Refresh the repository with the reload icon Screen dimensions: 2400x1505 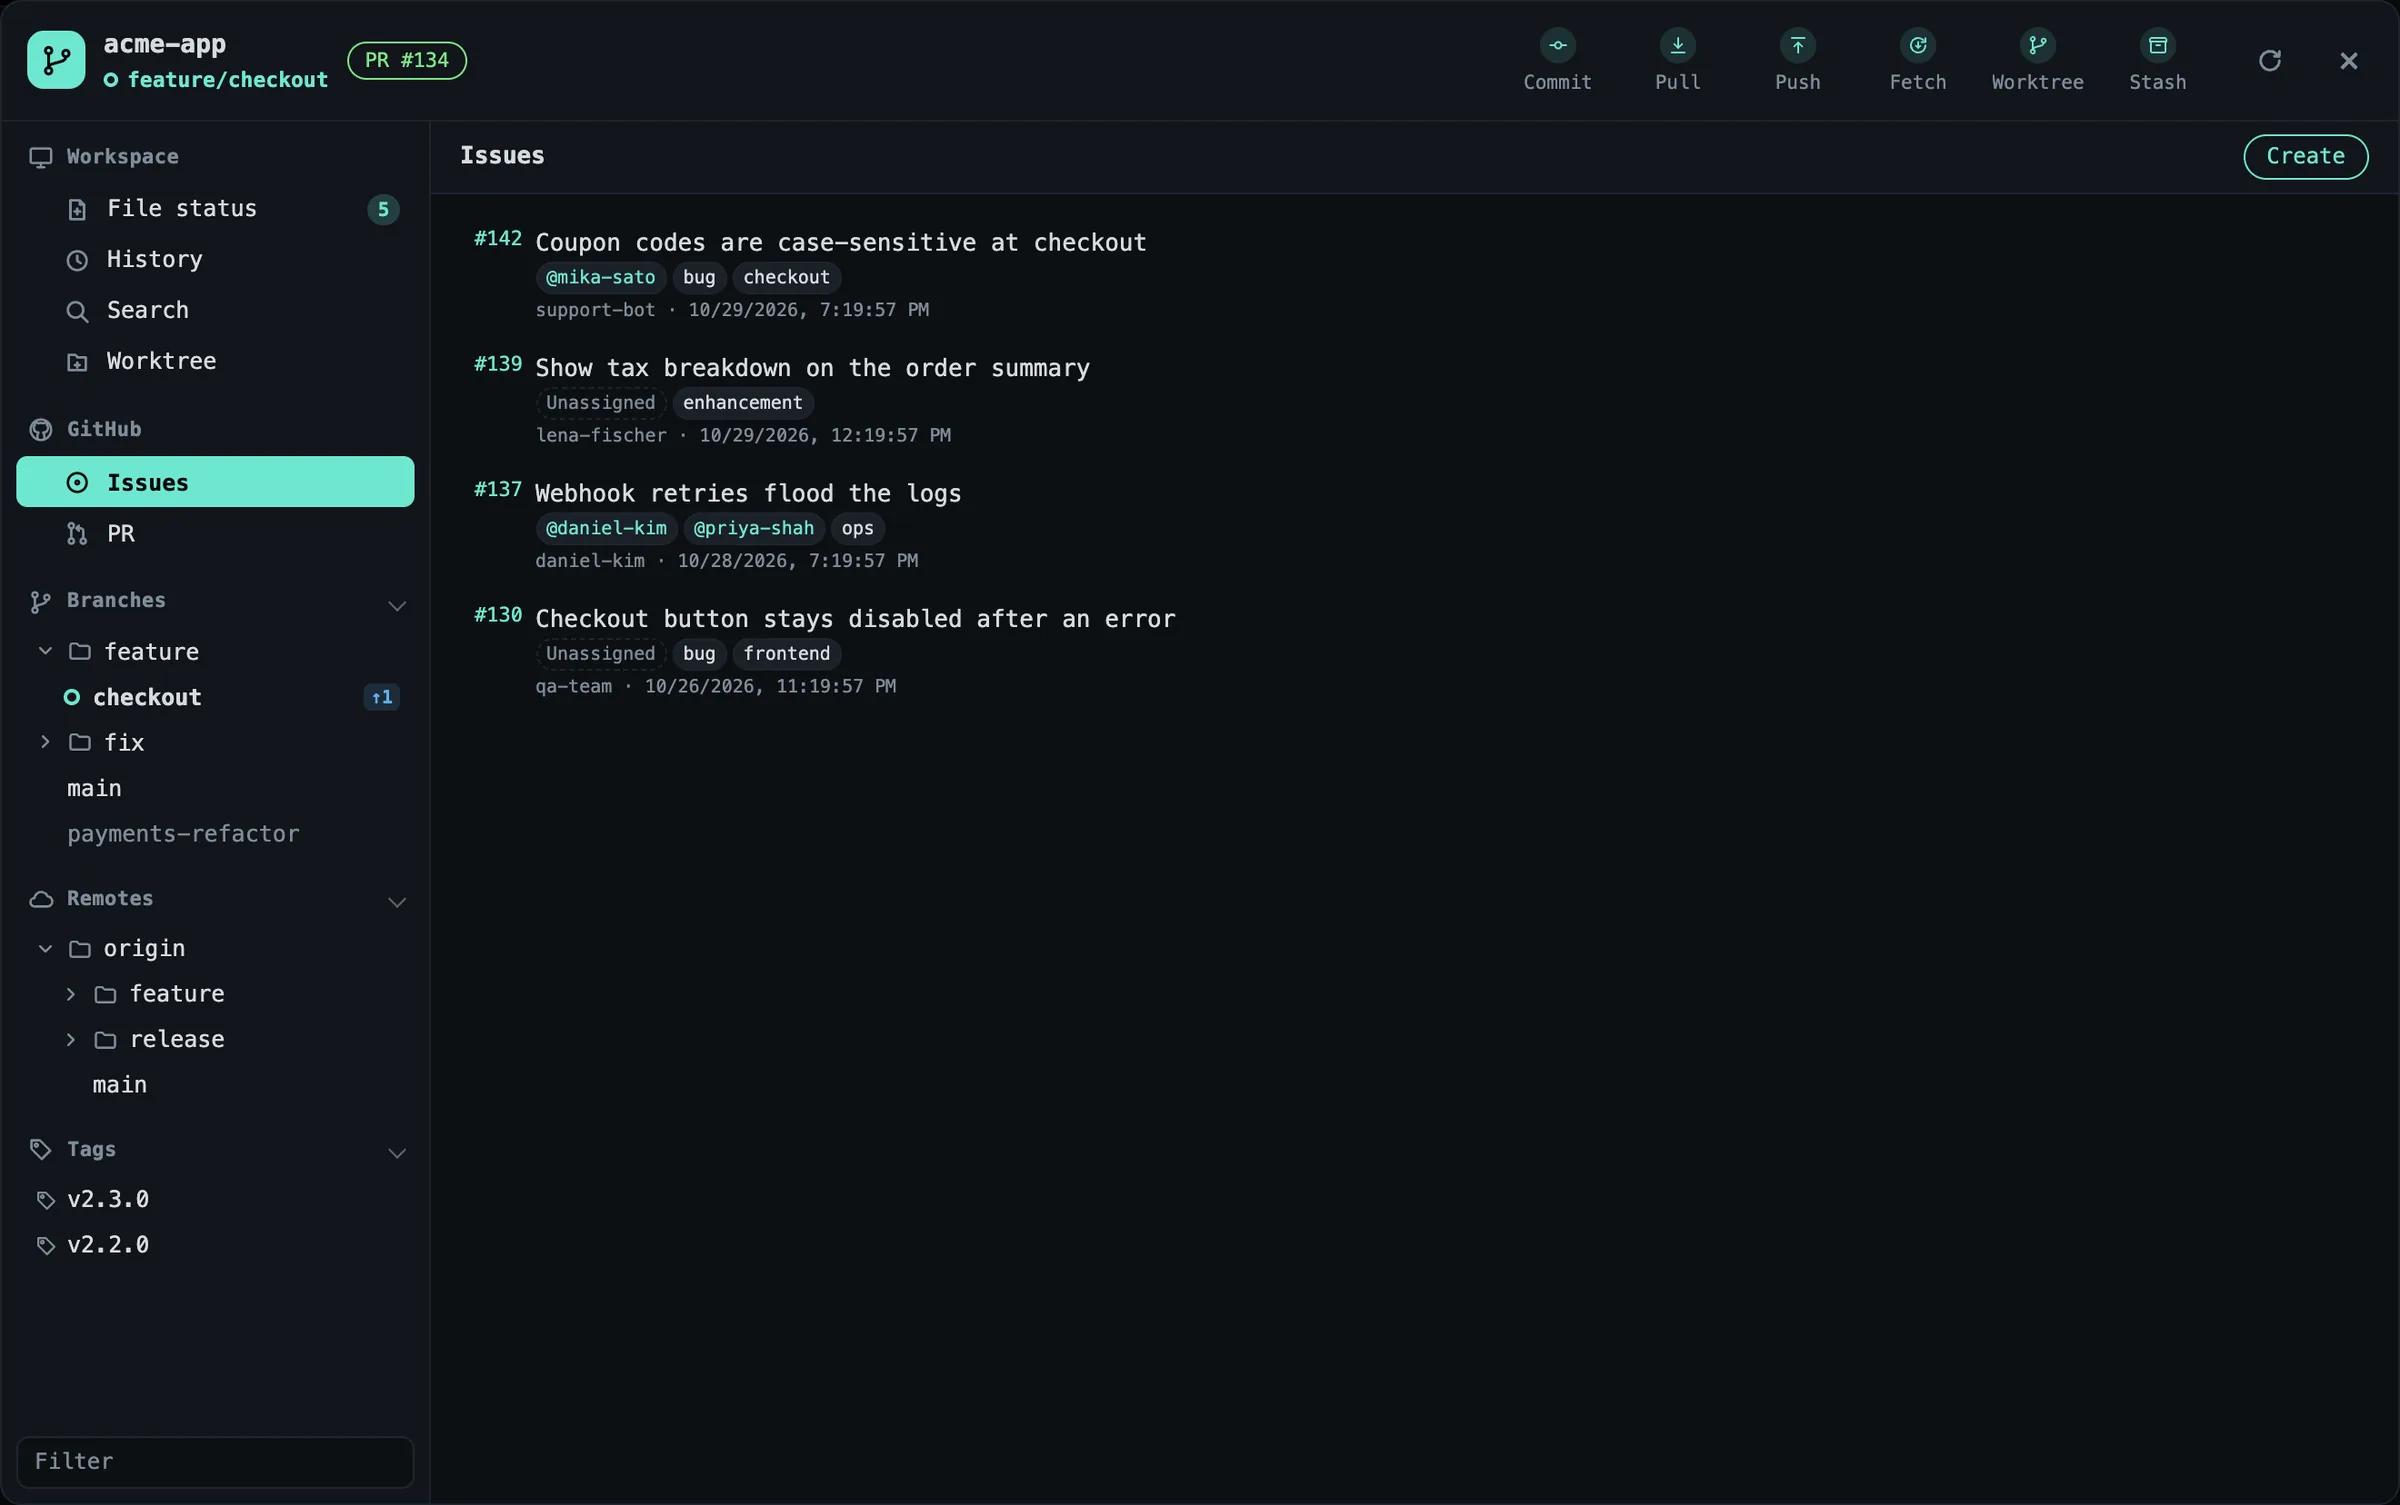point(2270,61)
